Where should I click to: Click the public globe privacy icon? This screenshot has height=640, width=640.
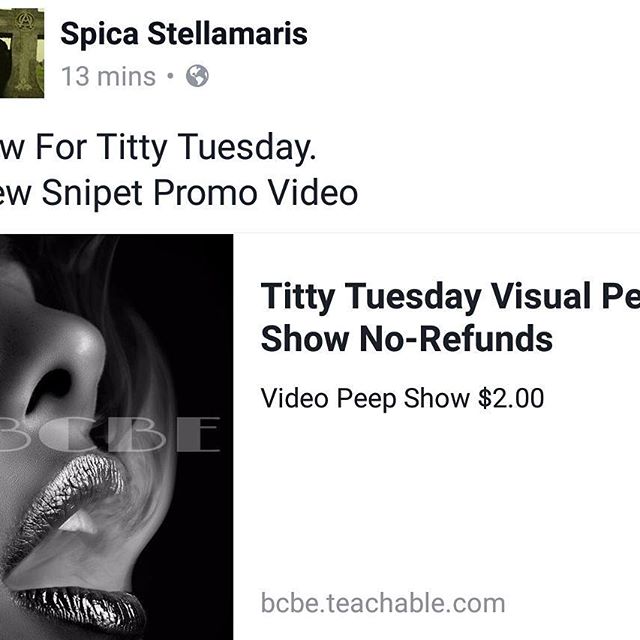tap(197, 76)
